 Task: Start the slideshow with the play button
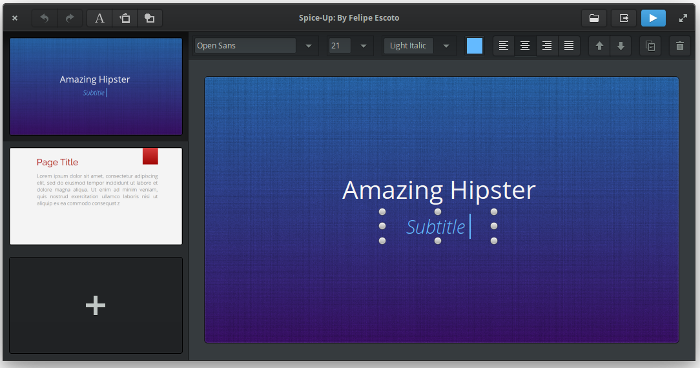click(x=653, y=18)
